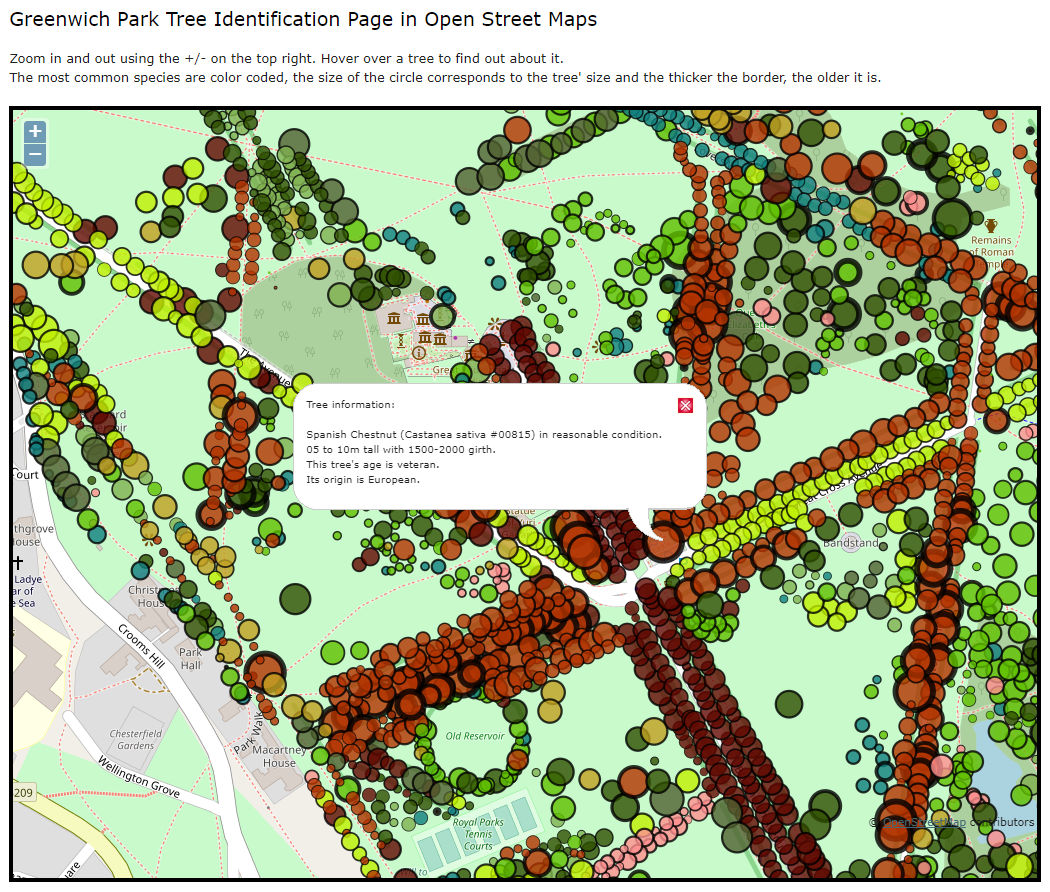
Task: Select a teal tree circle above the museum buildings
Action: pos(447,298)
